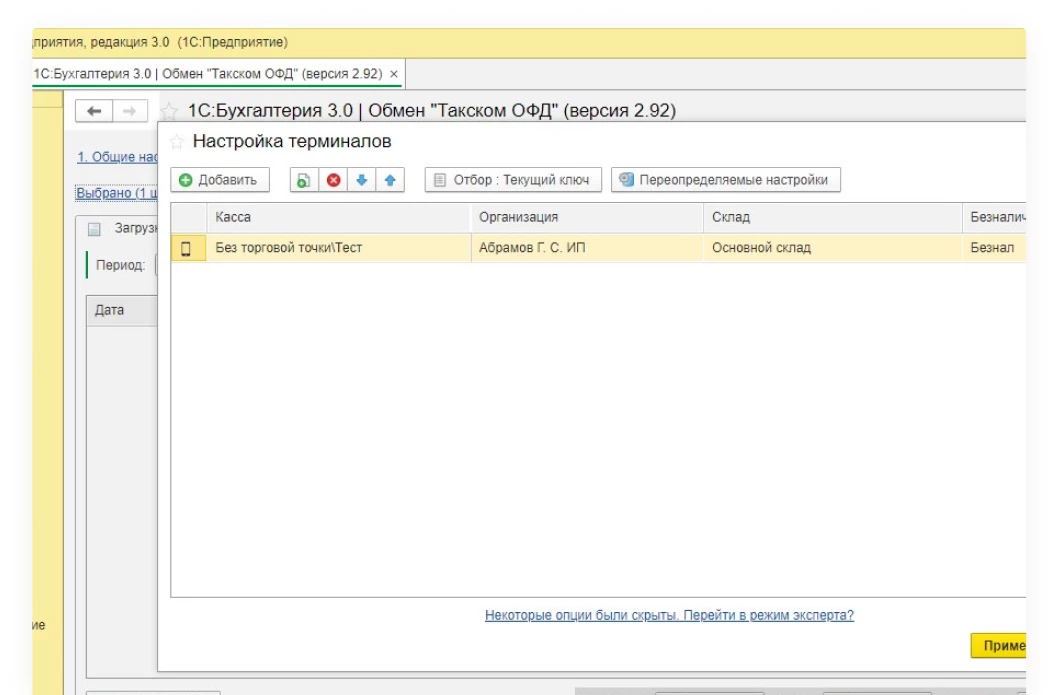Move the row up with blue arrow
Viewport: 1059px width, 695px height.
(x=390, y=180)
